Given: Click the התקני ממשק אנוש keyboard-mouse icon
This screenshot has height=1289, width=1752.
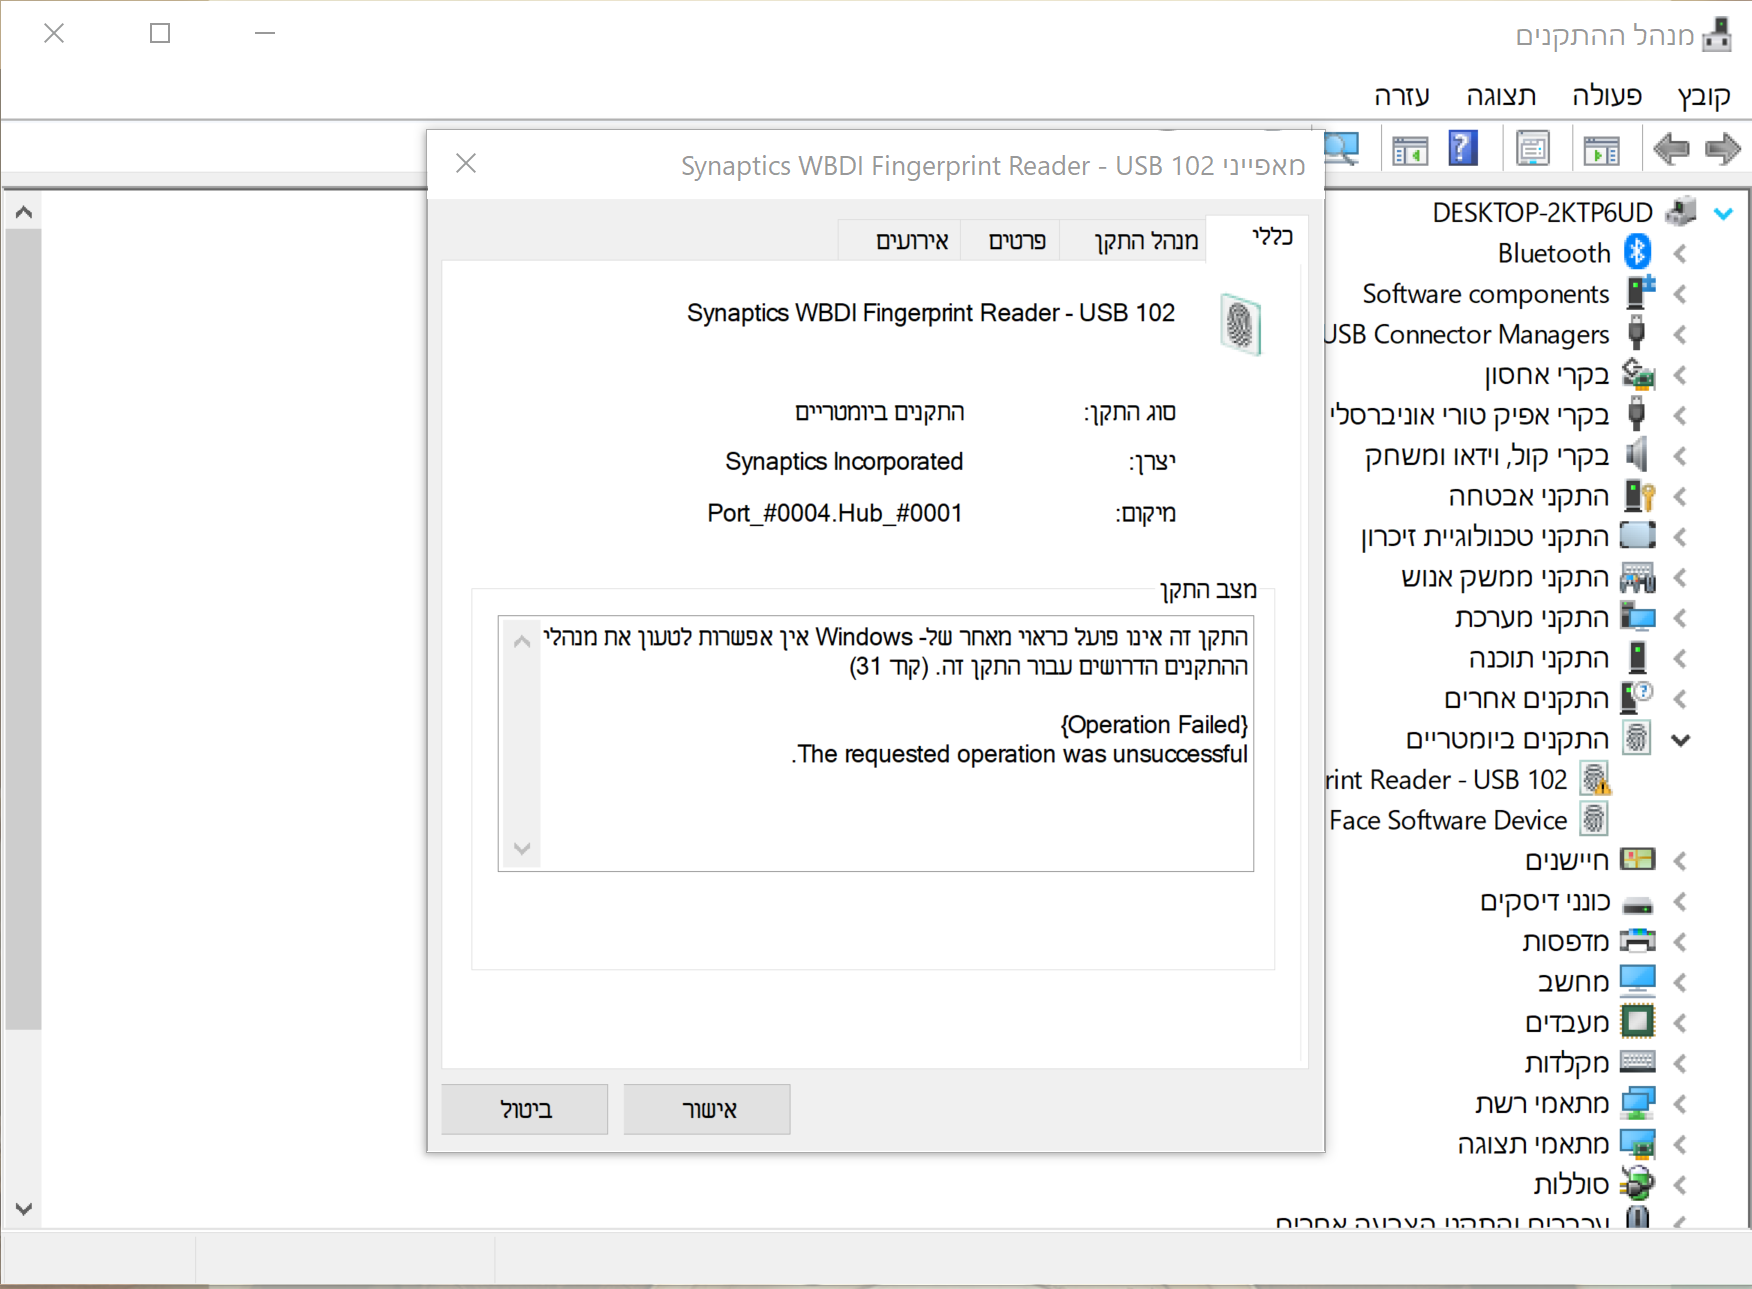Looking at the screenshot, I should tap(1638, 577).
